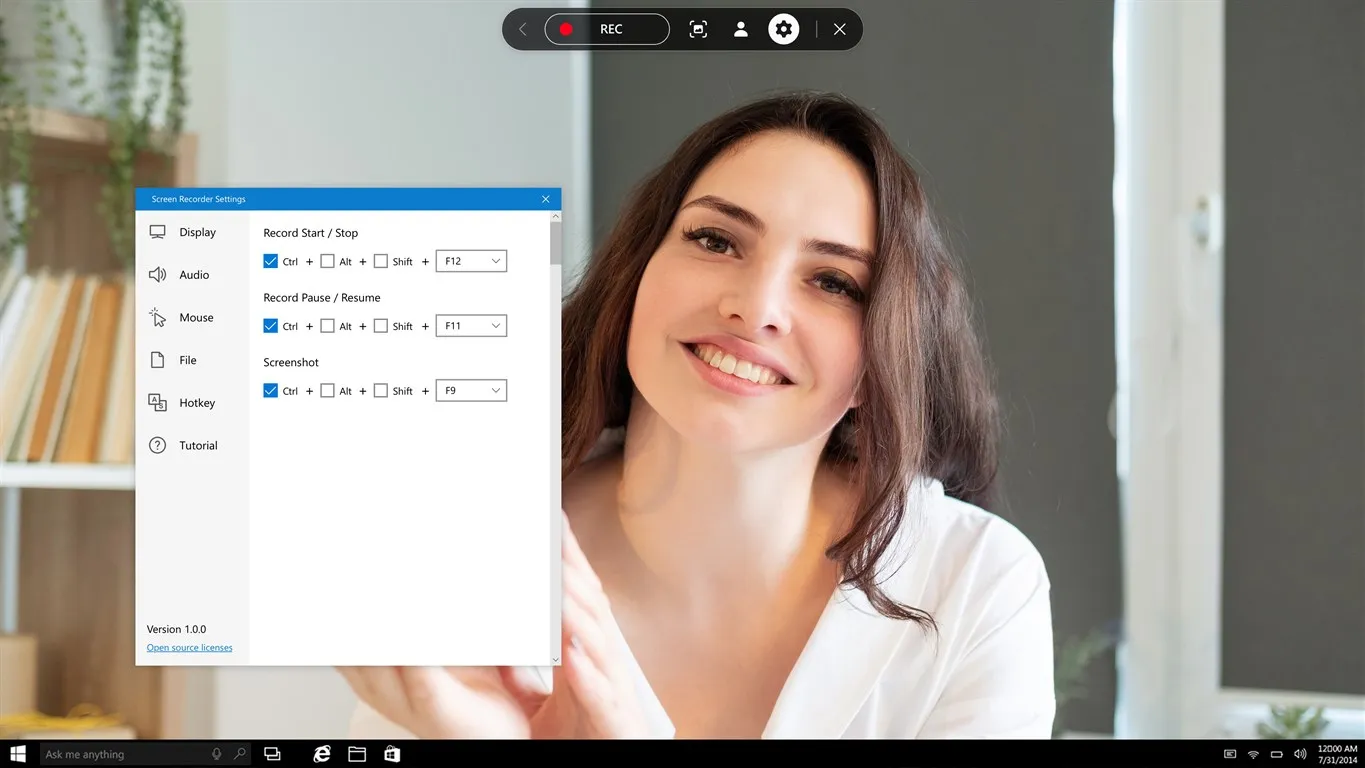Open source licenses link
The image size is (1365, 768).
pyautogui.click(x=189, y=647)
